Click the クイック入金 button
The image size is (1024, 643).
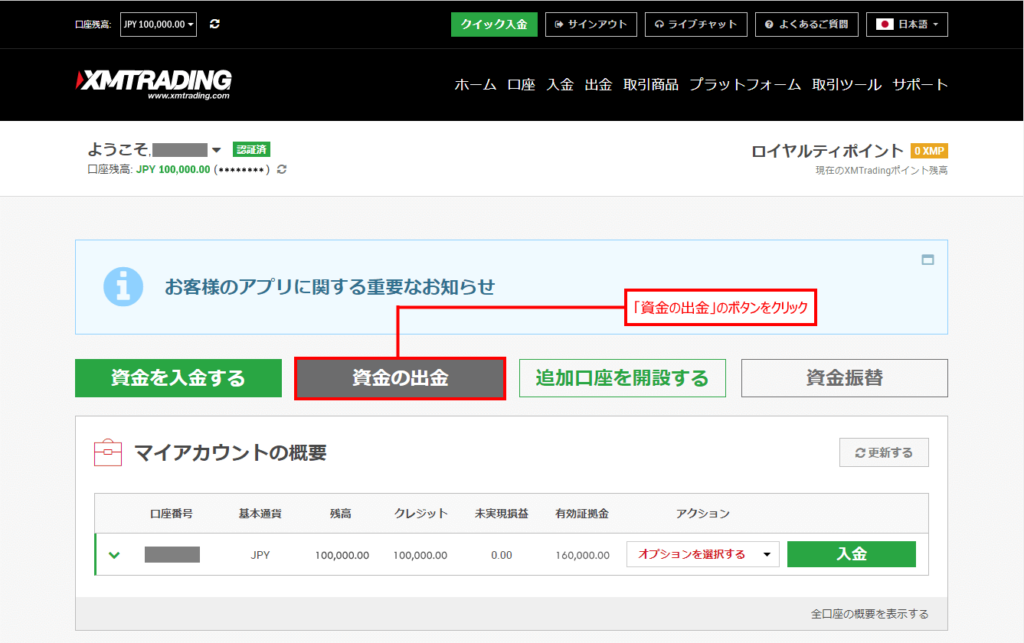point(494,24)
